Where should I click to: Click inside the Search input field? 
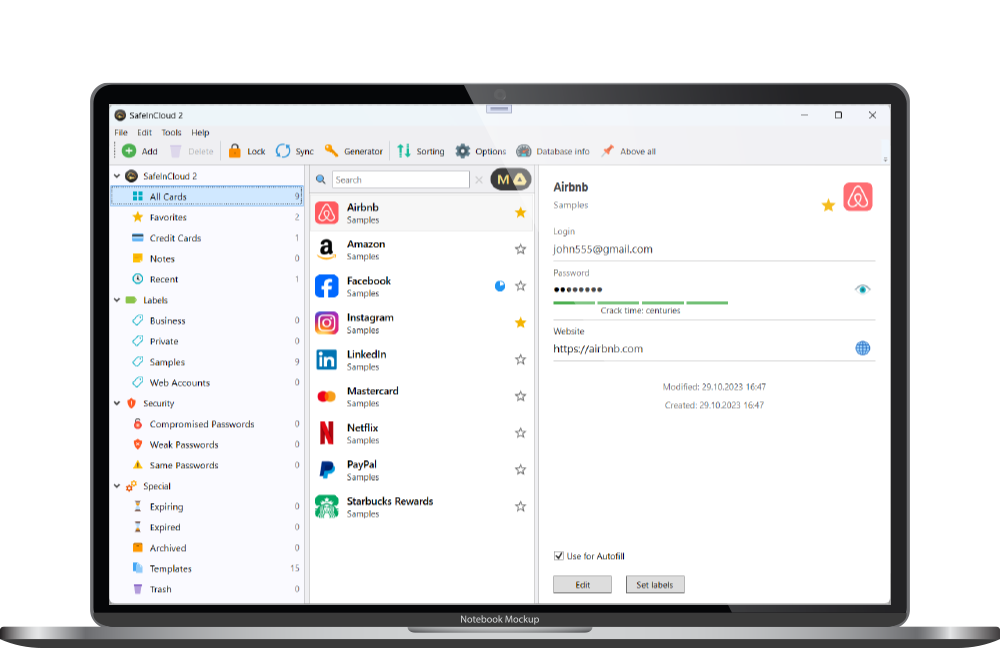(x=401, y=180)
